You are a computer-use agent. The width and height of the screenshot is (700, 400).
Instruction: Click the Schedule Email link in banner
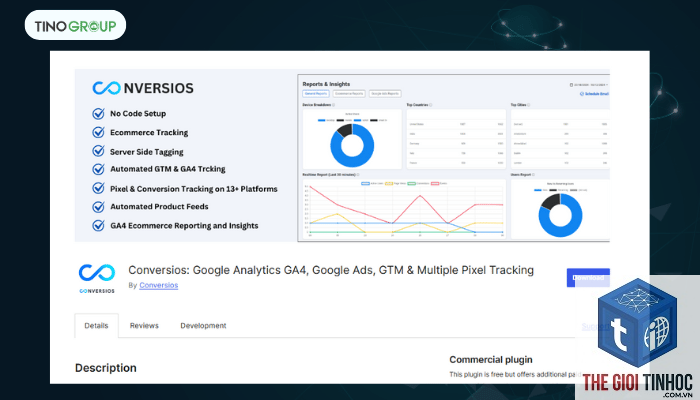coord(594,94)
